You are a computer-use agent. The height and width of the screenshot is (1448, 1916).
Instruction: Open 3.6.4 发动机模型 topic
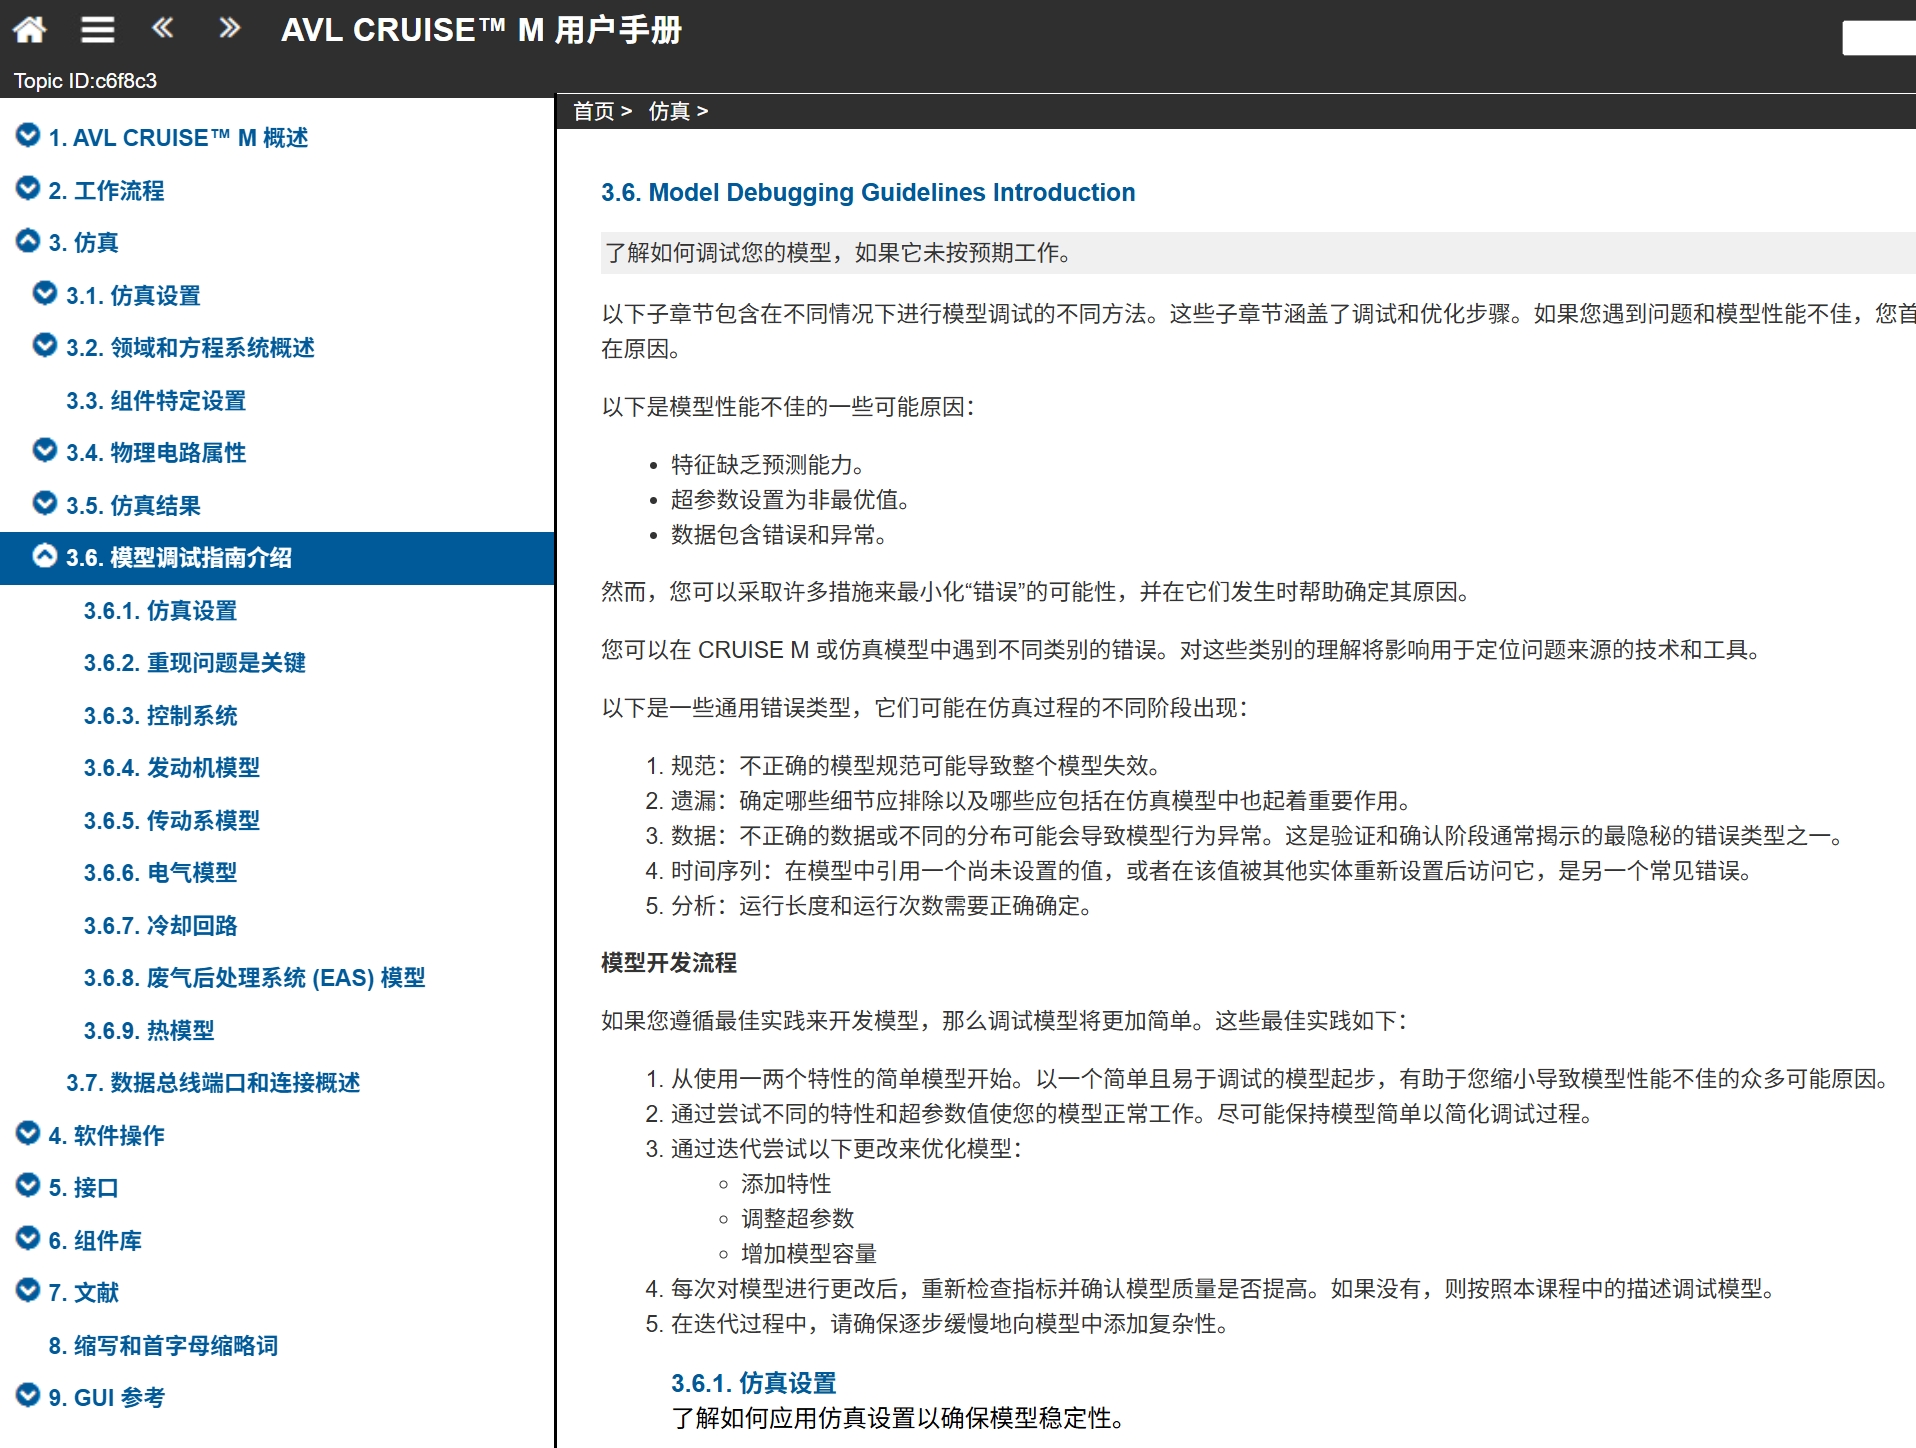[x=172, y=768]
